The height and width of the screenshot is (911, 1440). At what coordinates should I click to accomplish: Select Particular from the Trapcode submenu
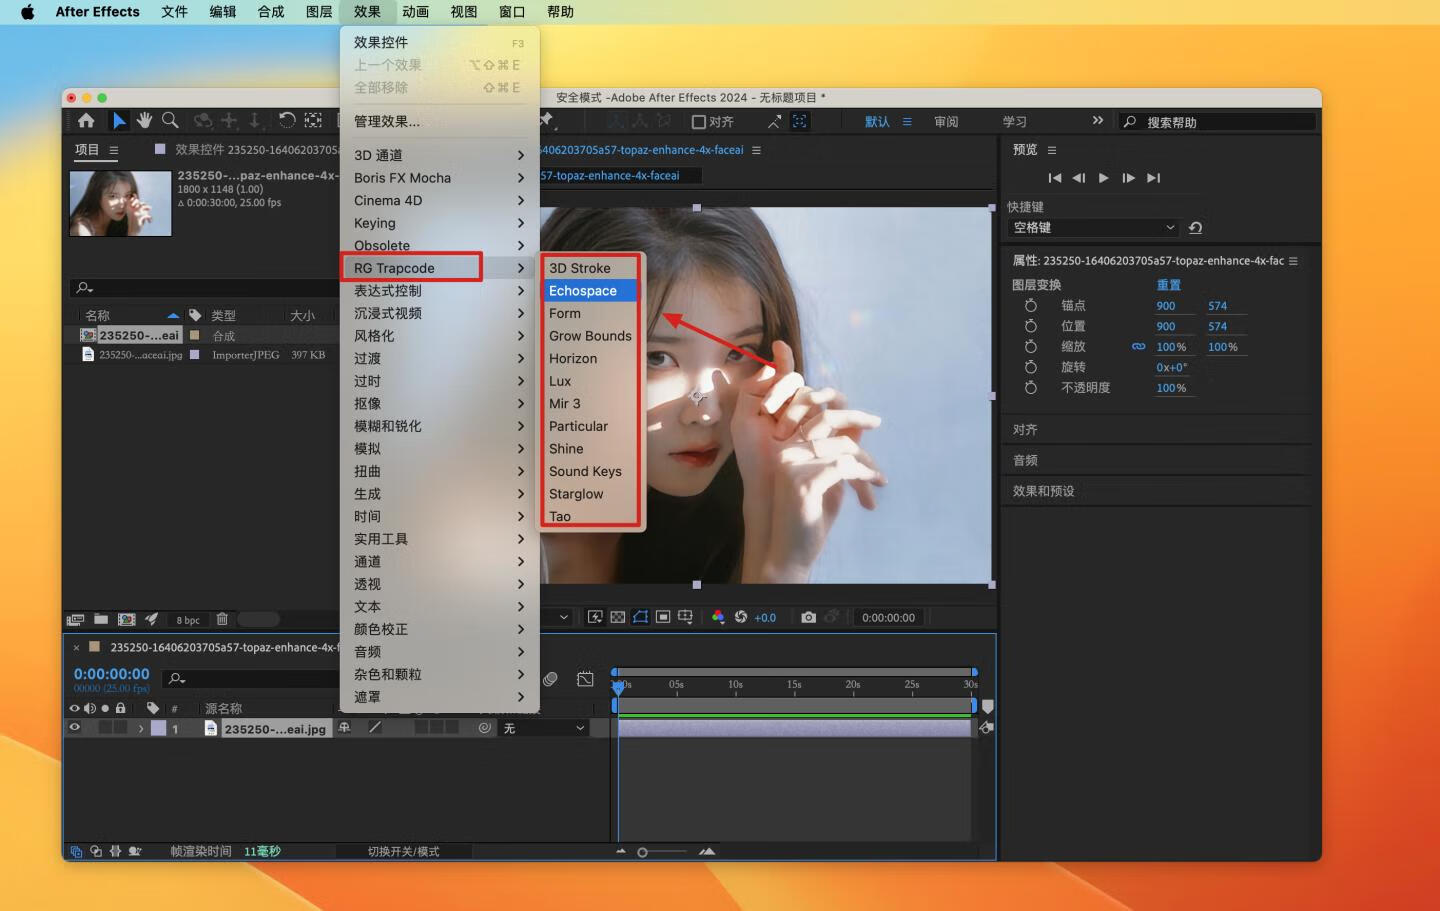(x=578, y=426)
